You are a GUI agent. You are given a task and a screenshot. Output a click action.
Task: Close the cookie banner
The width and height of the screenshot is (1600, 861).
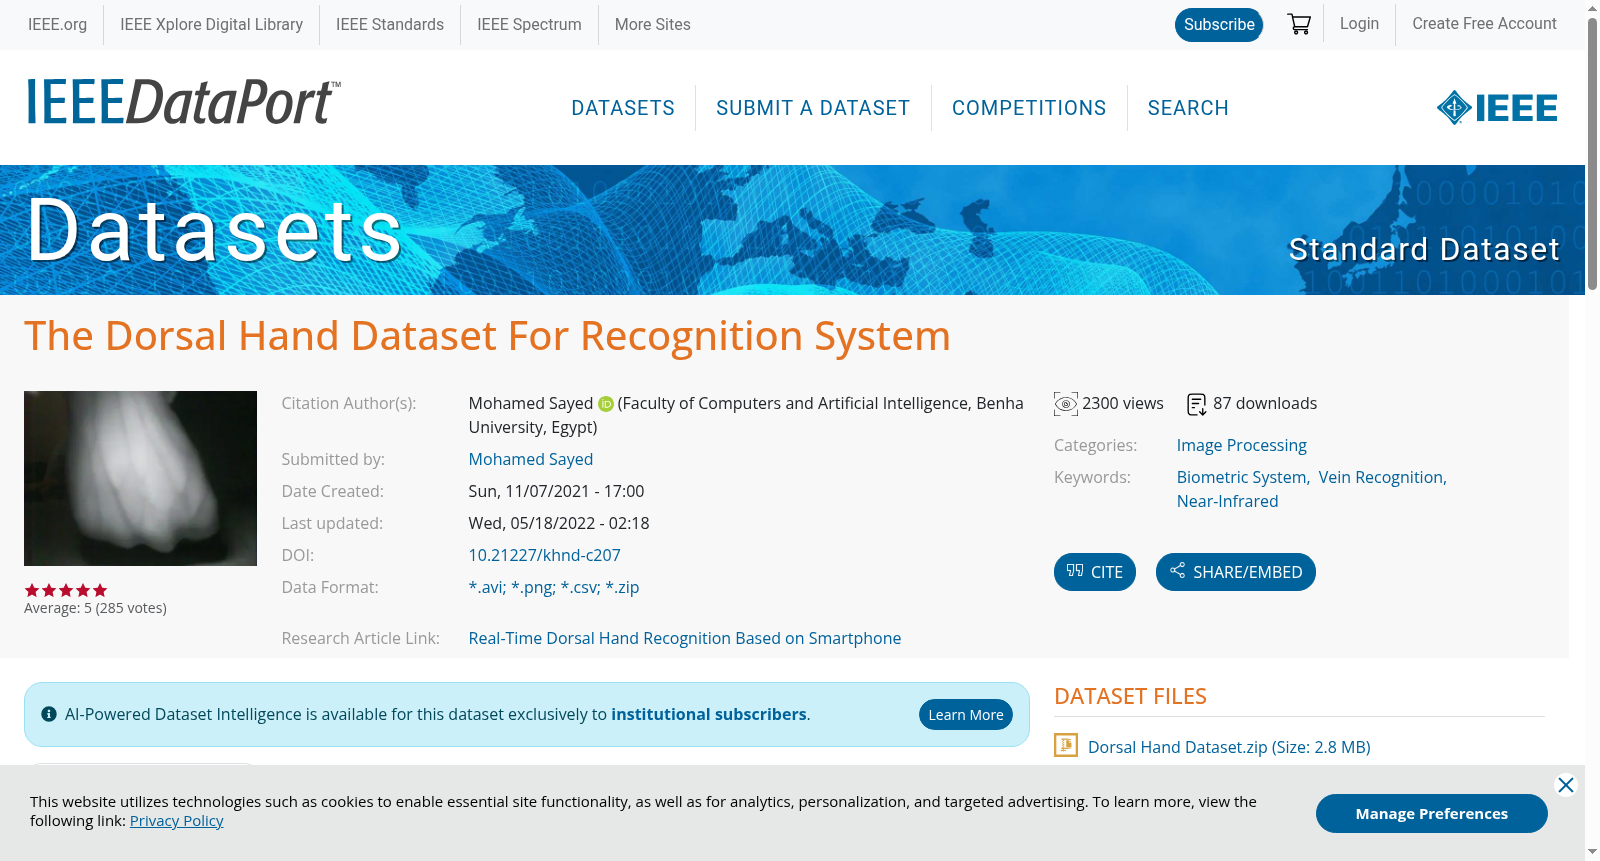coord(1566,785)
